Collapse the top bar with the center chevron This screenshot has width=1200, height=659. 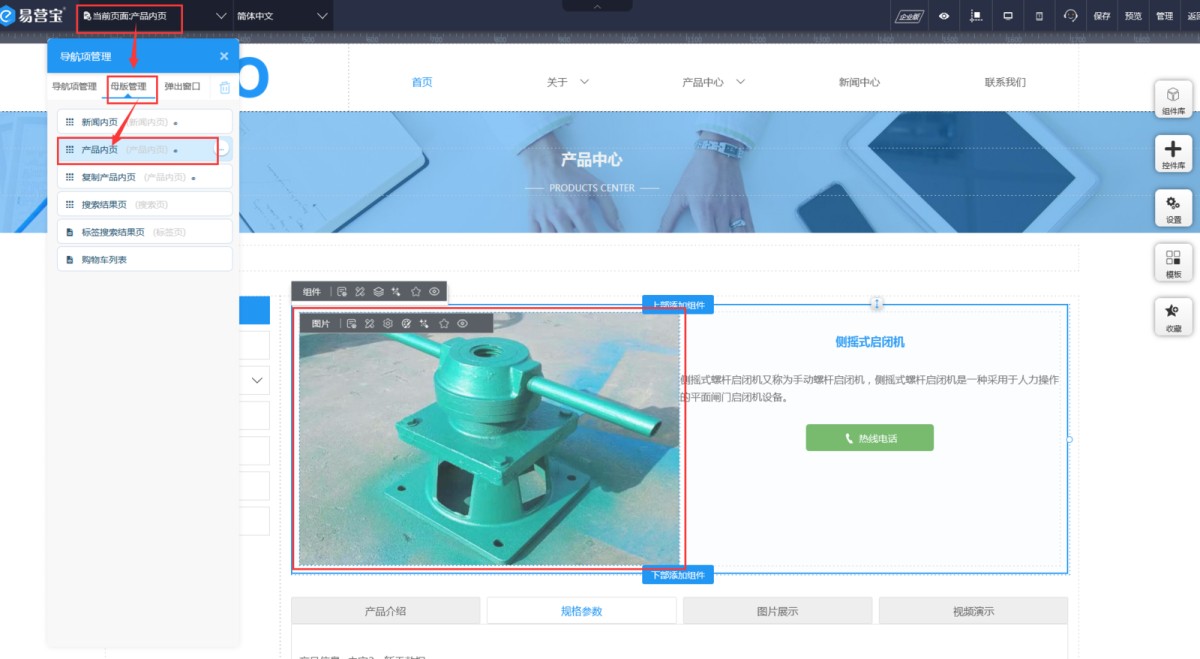[x=597, y=6]
